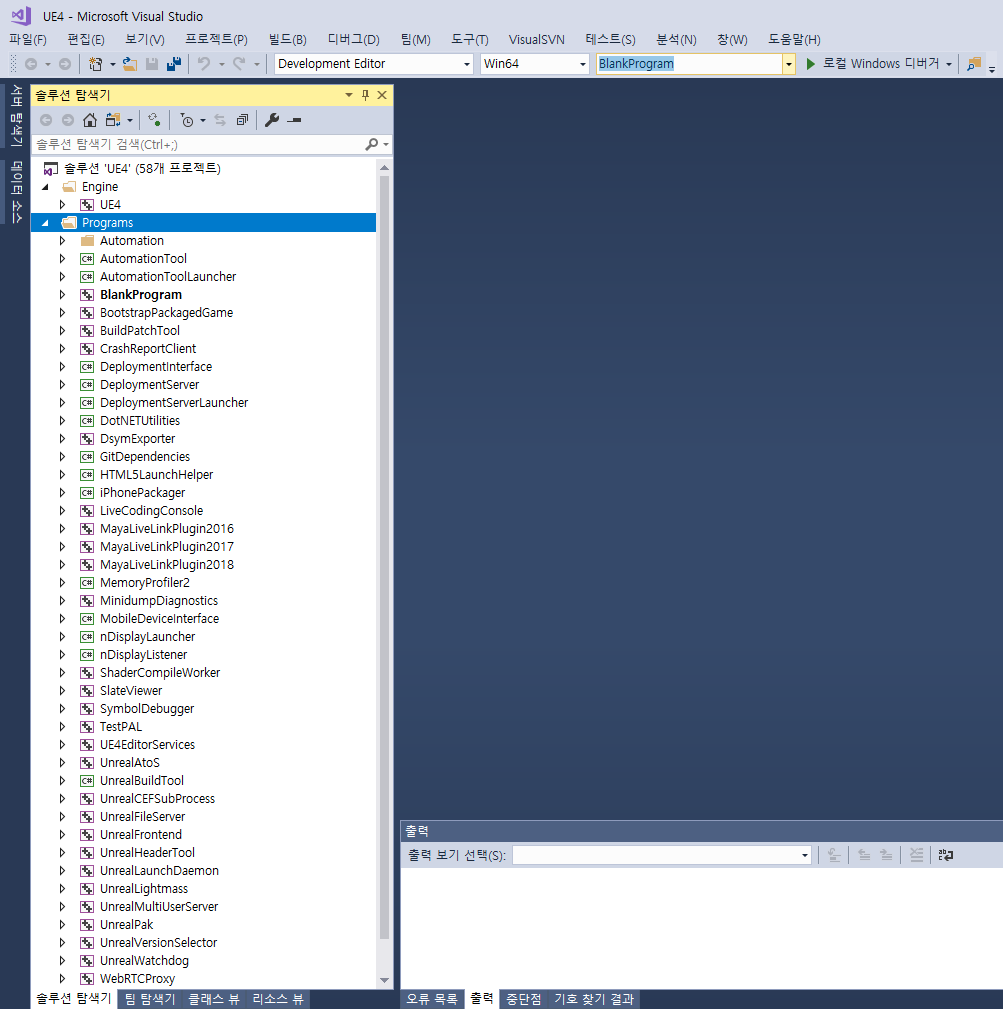
Task: Click the Find in Files icon
Action: click(974, 64)
